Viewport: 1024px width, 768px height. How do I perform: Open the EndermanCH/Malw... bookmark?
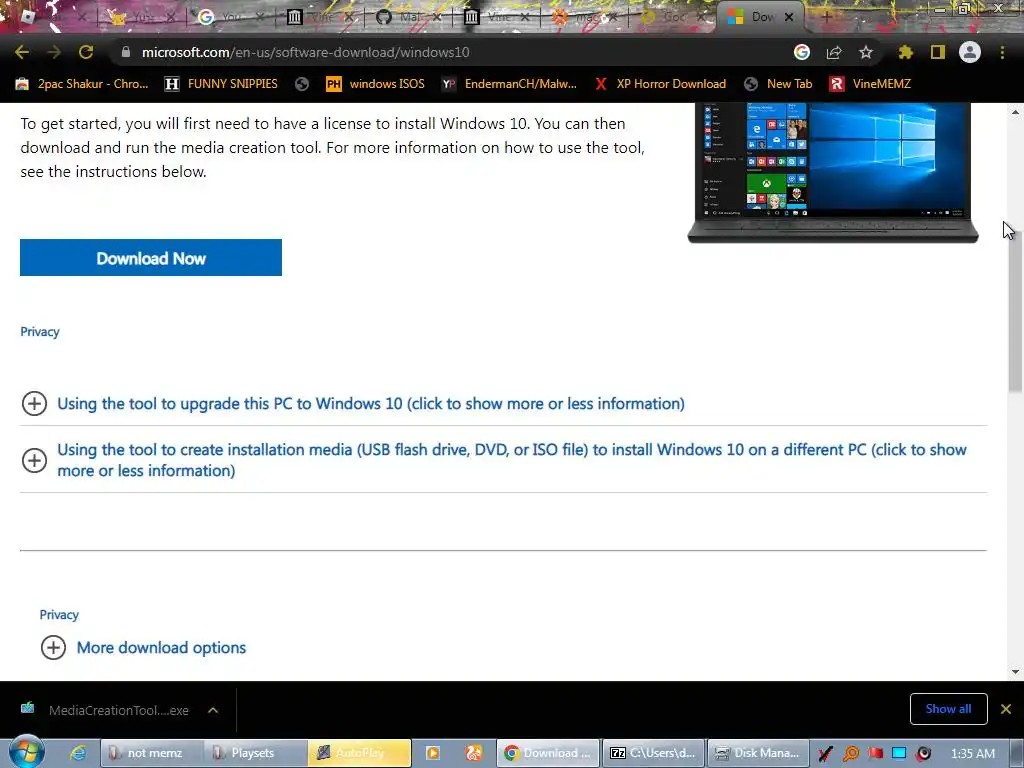(509, 84)
